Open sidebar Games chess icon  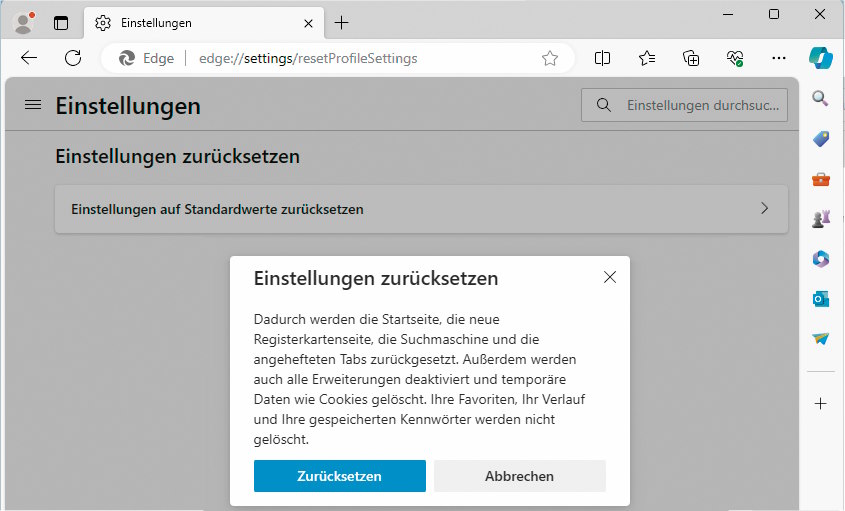(x=821, y=219)
